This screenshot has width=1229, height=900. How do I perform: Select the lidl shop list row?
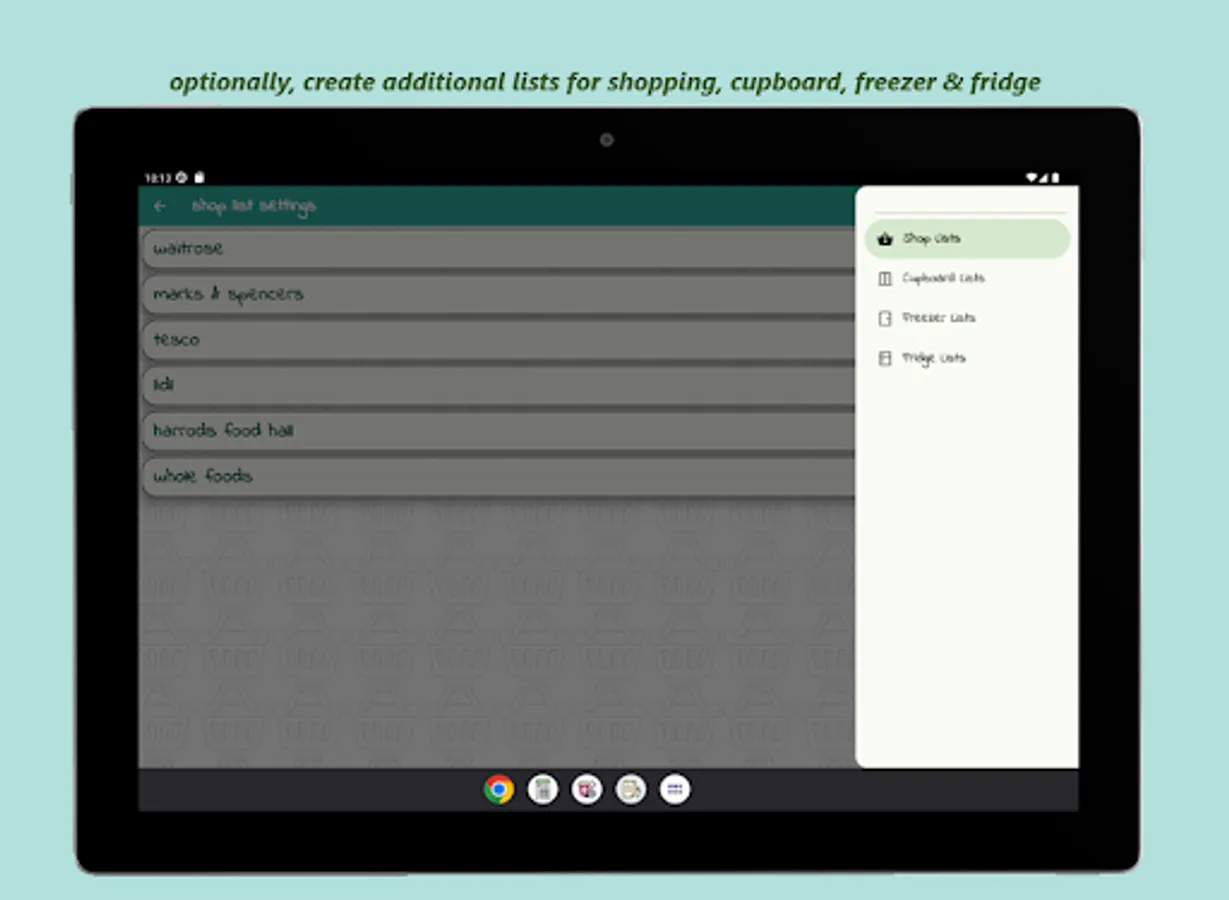pos(499,385)
